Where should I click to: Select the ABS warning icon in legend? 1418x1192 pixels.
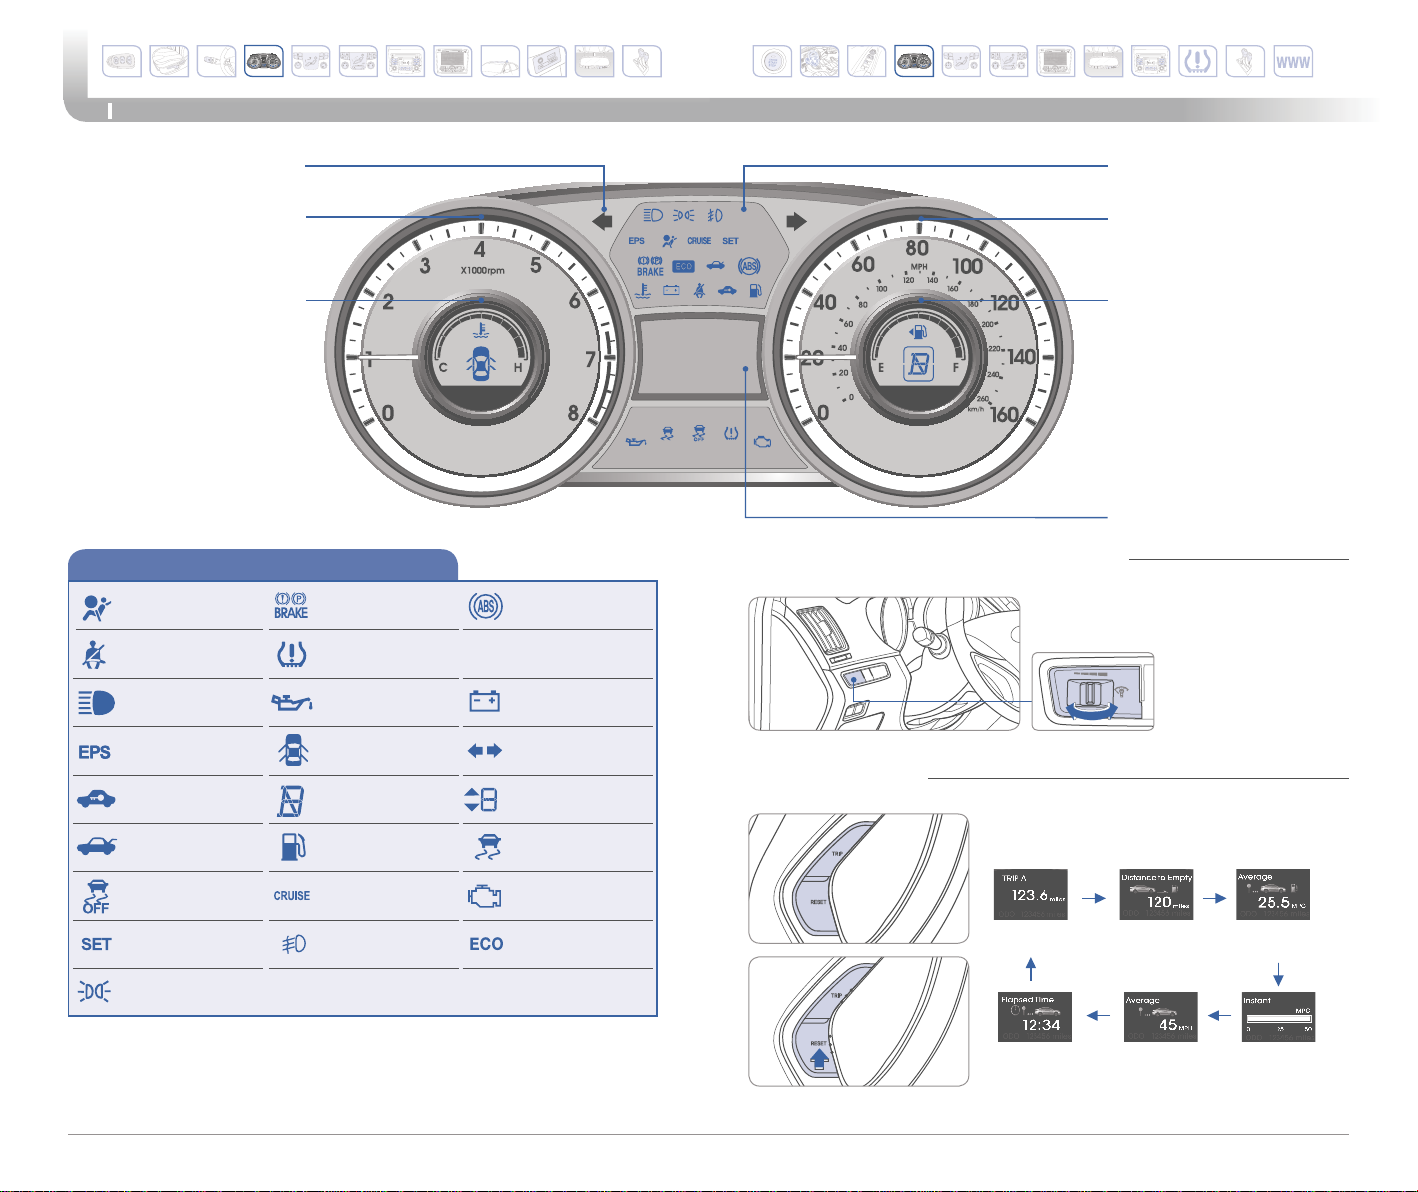tap(486, 606)
